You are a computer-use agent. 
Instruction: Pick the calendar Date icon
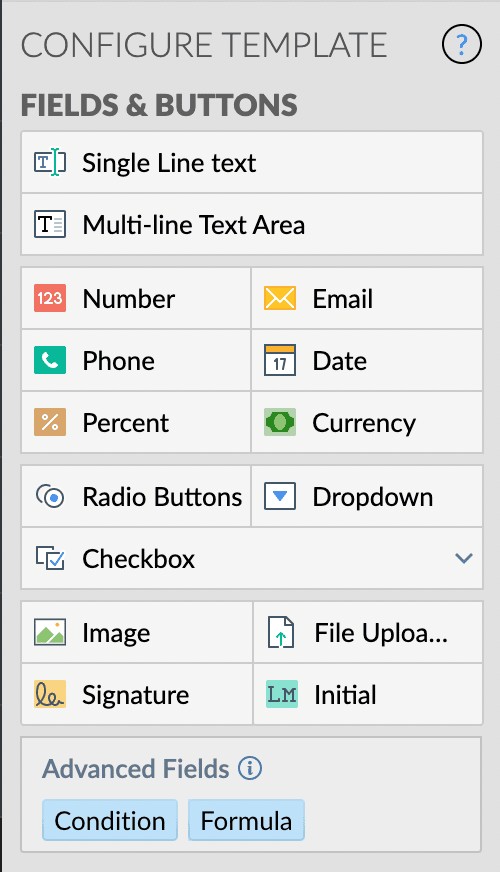coord(280,360)
